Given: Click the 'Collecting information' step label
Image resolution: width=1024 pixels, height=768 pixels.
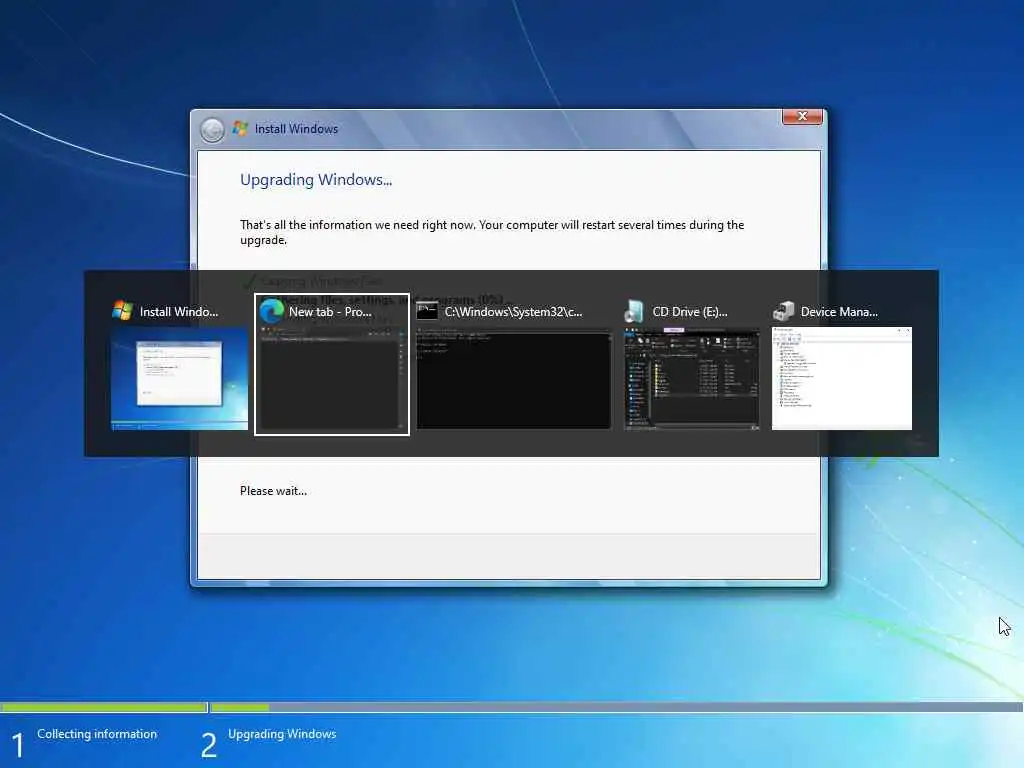Looking at the screenshot, I should [x=97, y=734].
